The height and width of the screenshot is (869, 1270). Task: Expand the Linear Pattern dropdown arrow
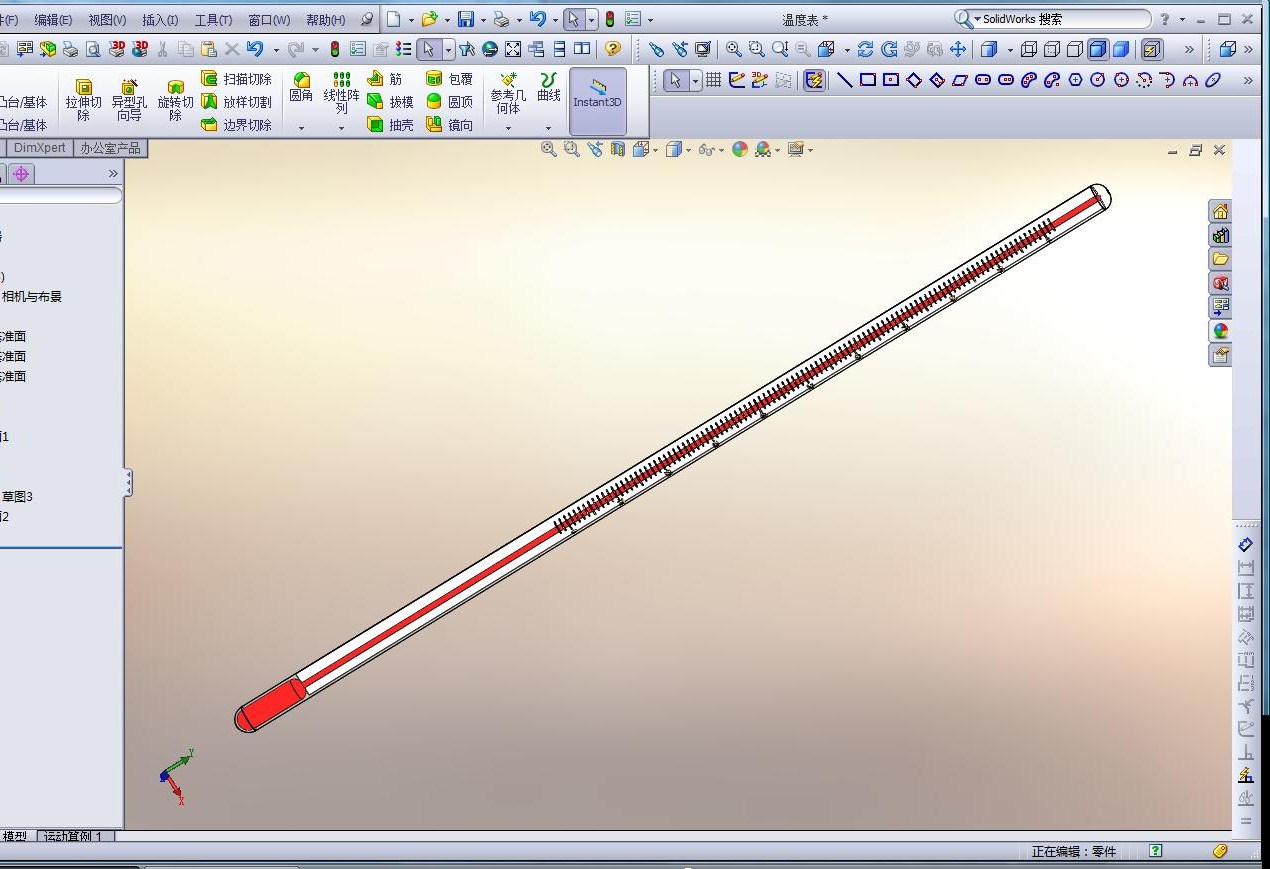click(x=341, y=128)
